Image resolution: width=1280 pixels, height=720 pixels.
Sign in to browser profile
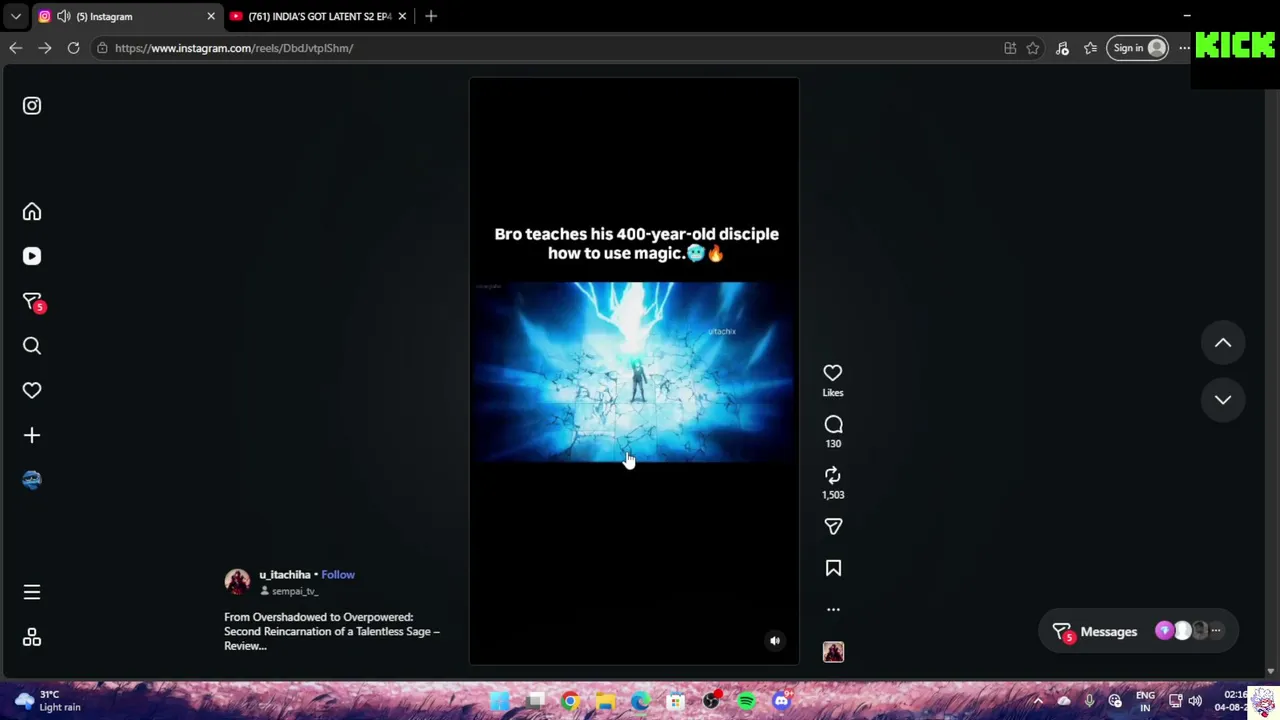click(1138, 48)
